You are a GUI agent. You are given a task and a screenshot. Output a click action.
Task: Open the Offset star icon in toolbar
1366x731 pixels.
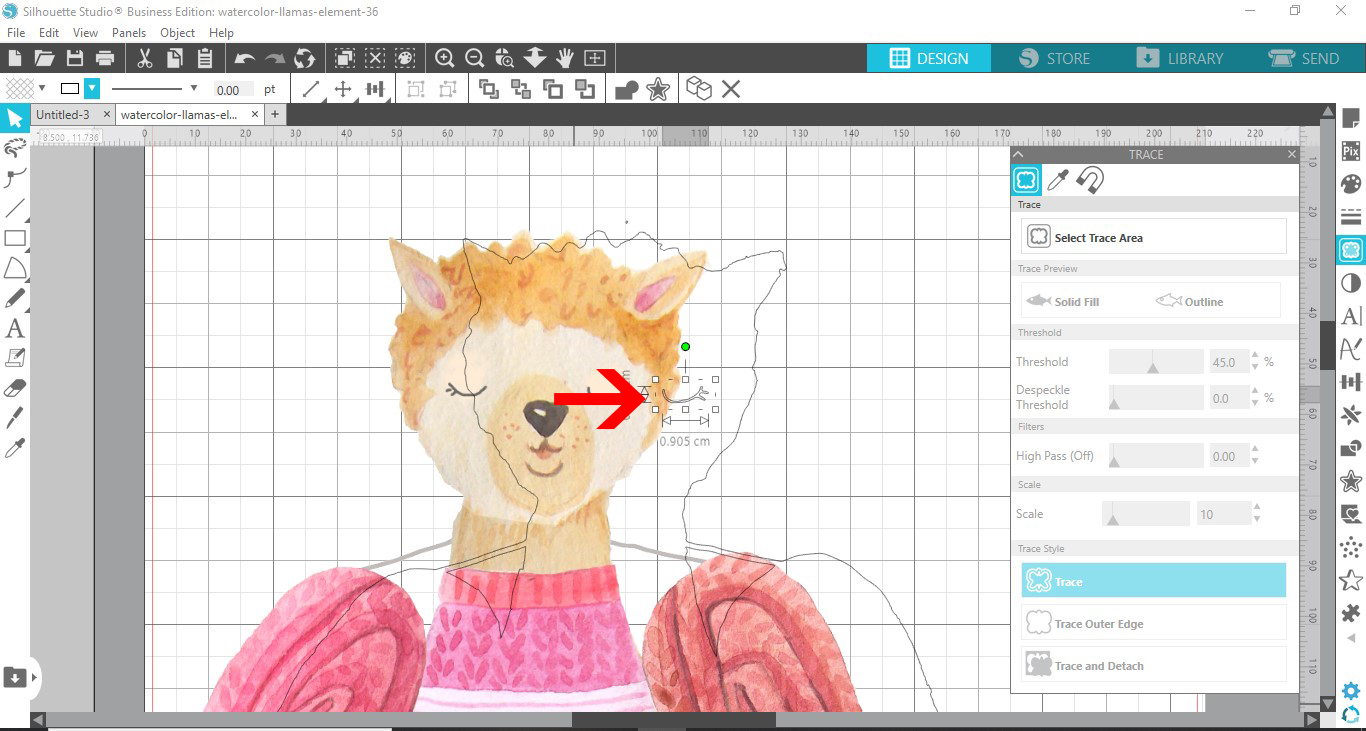(658, 90)
